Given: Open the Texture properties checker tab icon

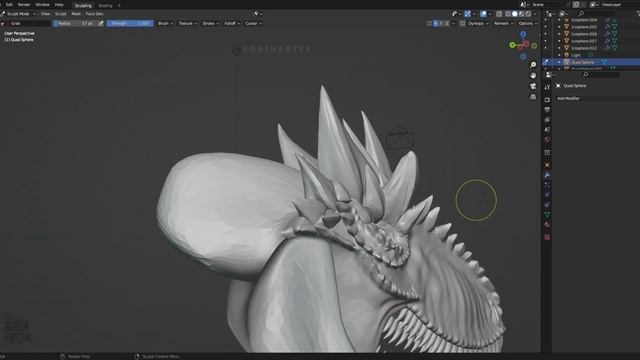Looking at the screenshot, I should click(547, 237).
